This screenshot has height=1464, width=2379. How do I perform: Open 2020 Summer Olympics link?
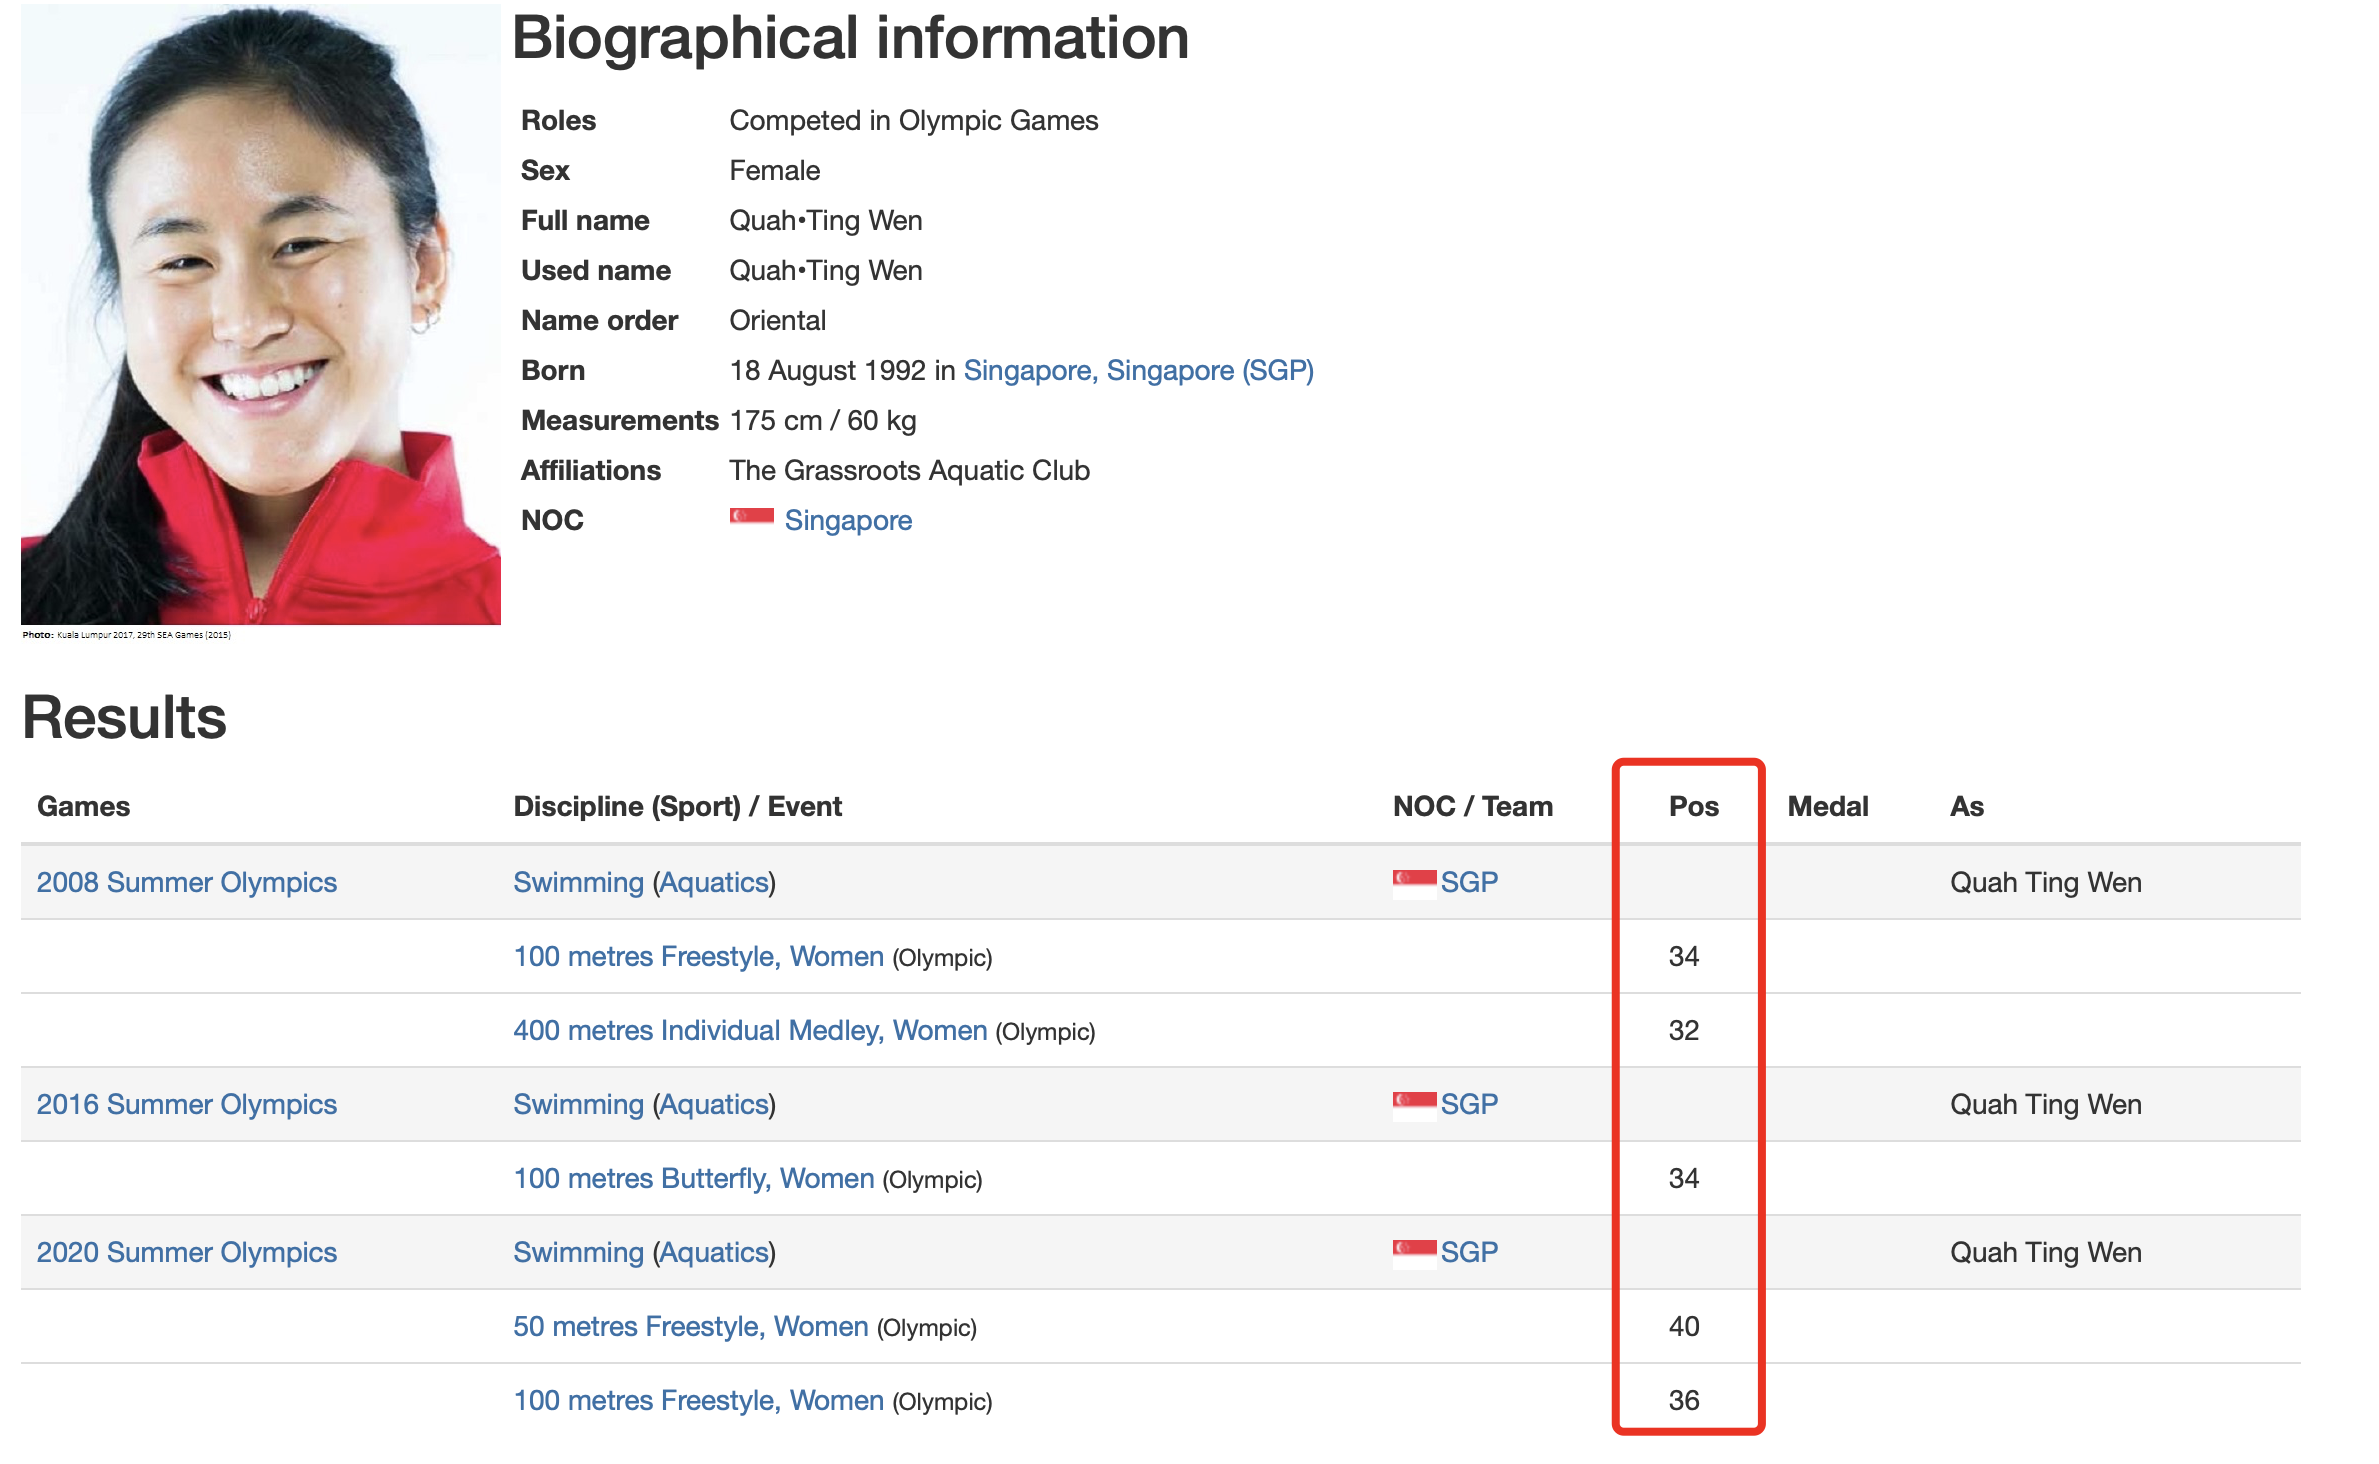point(187,1253)
